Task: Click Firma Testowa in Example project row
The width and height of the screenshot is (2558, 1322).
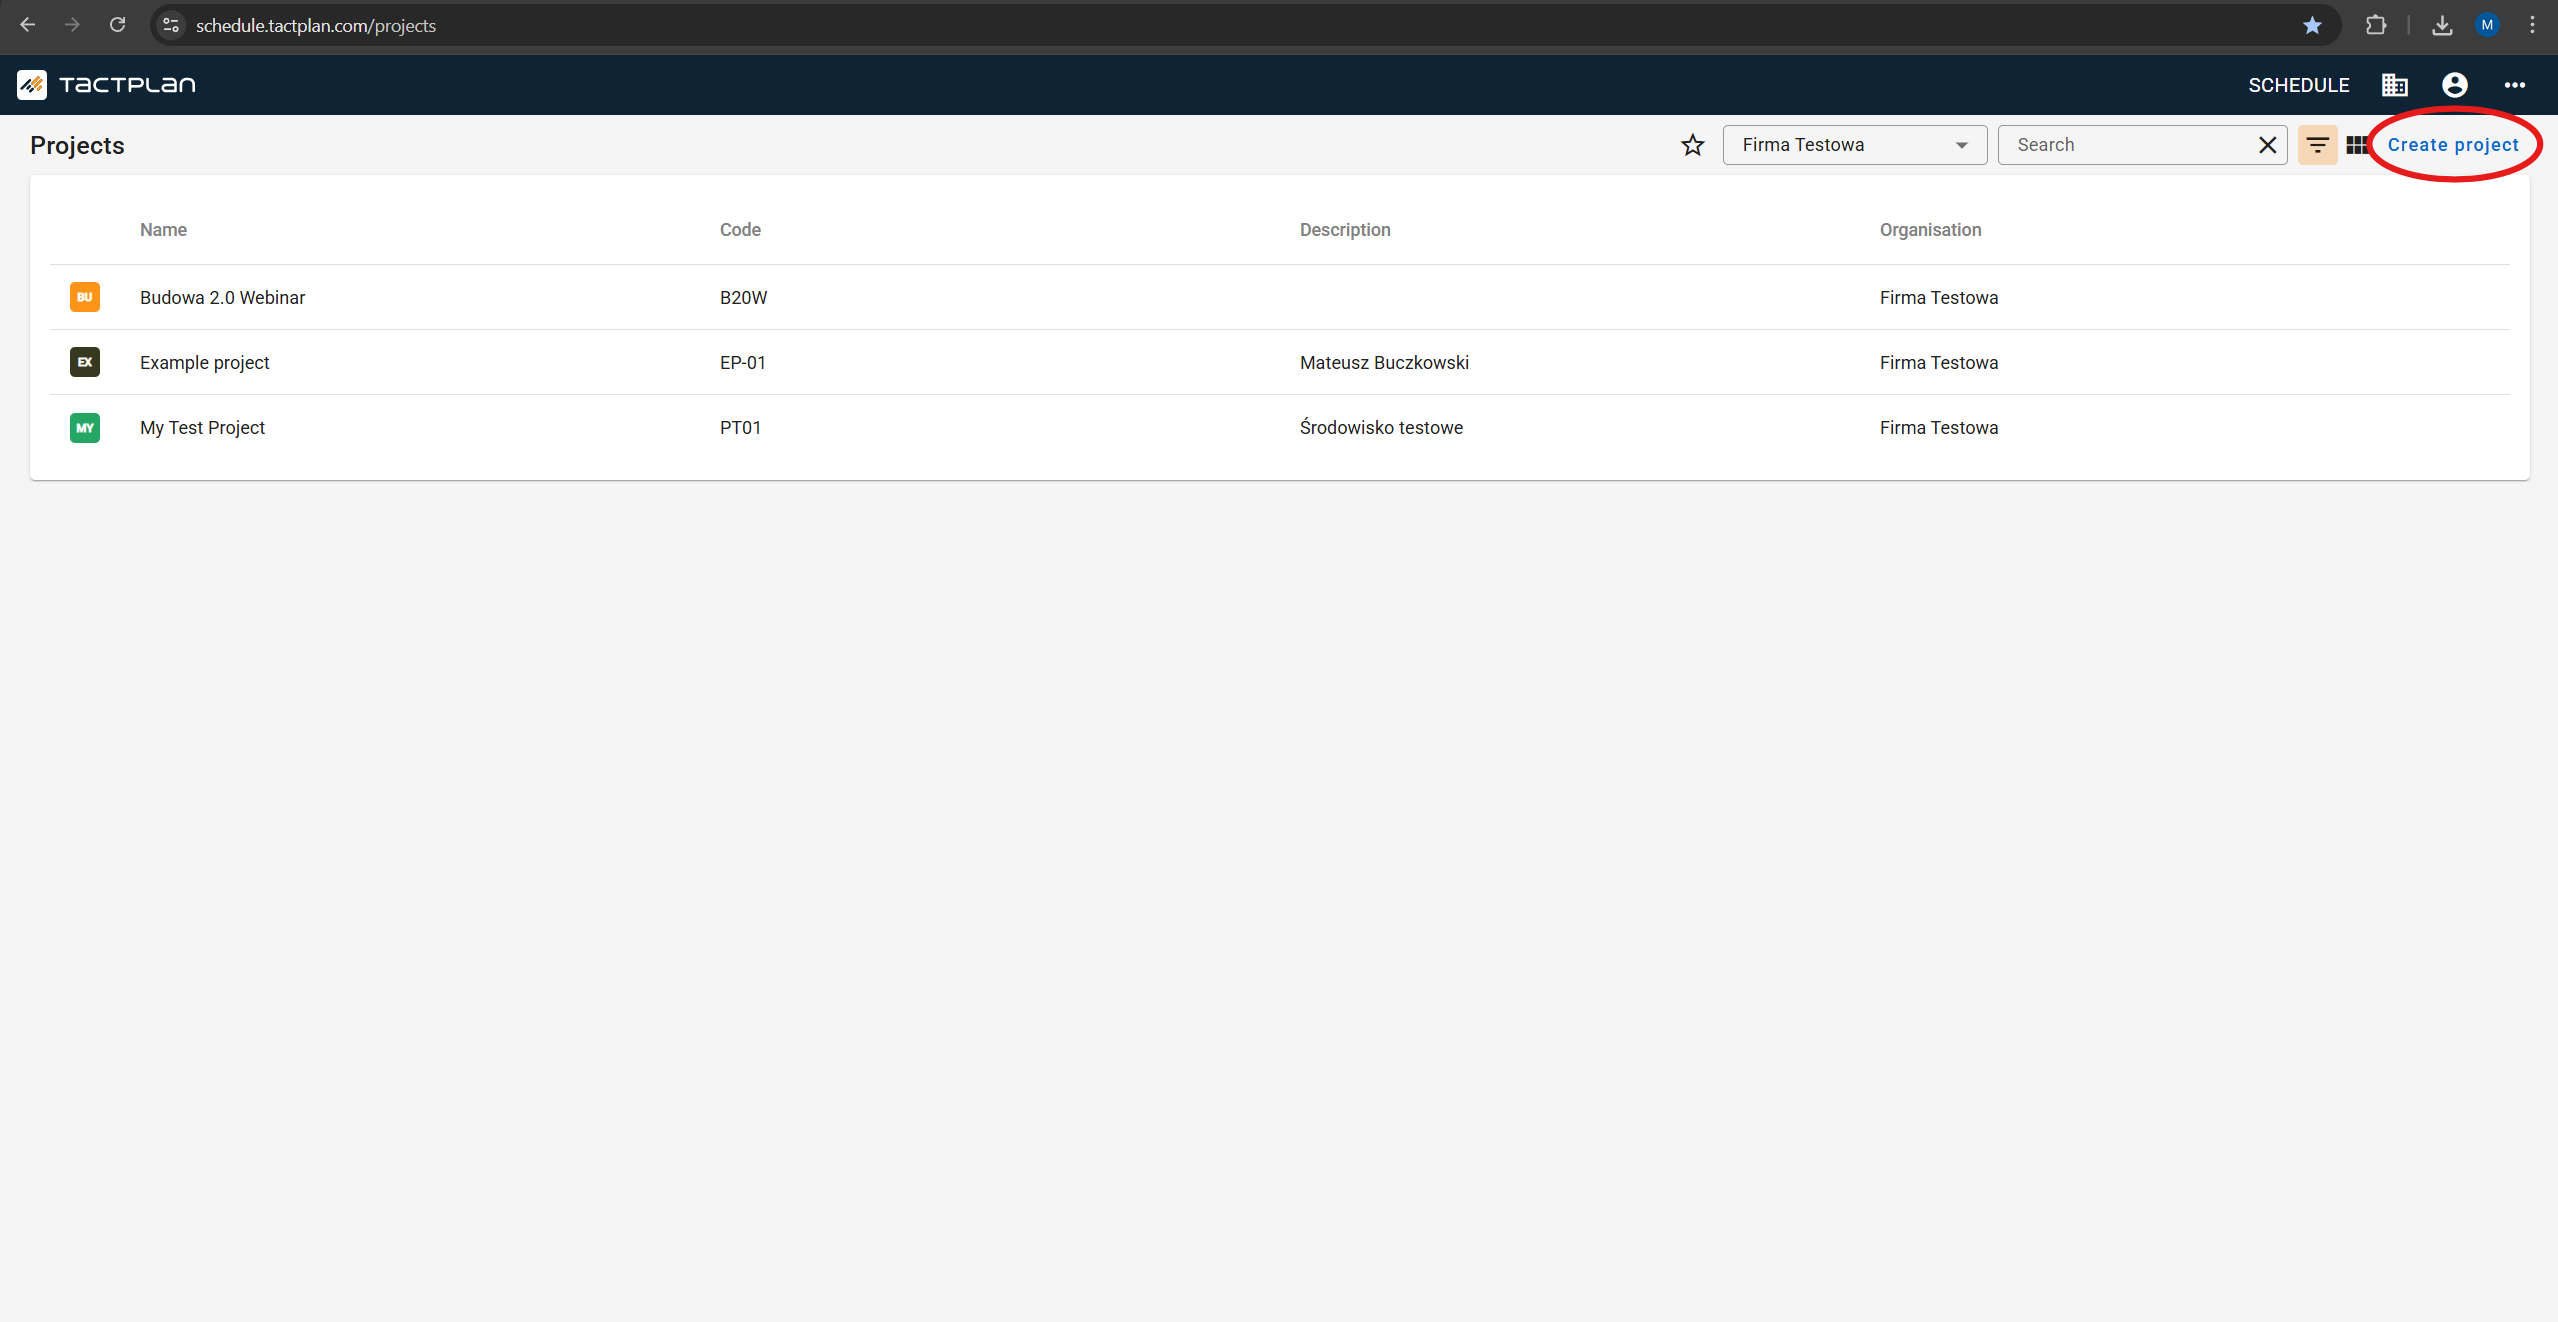Action: [x=1938, y=362]
